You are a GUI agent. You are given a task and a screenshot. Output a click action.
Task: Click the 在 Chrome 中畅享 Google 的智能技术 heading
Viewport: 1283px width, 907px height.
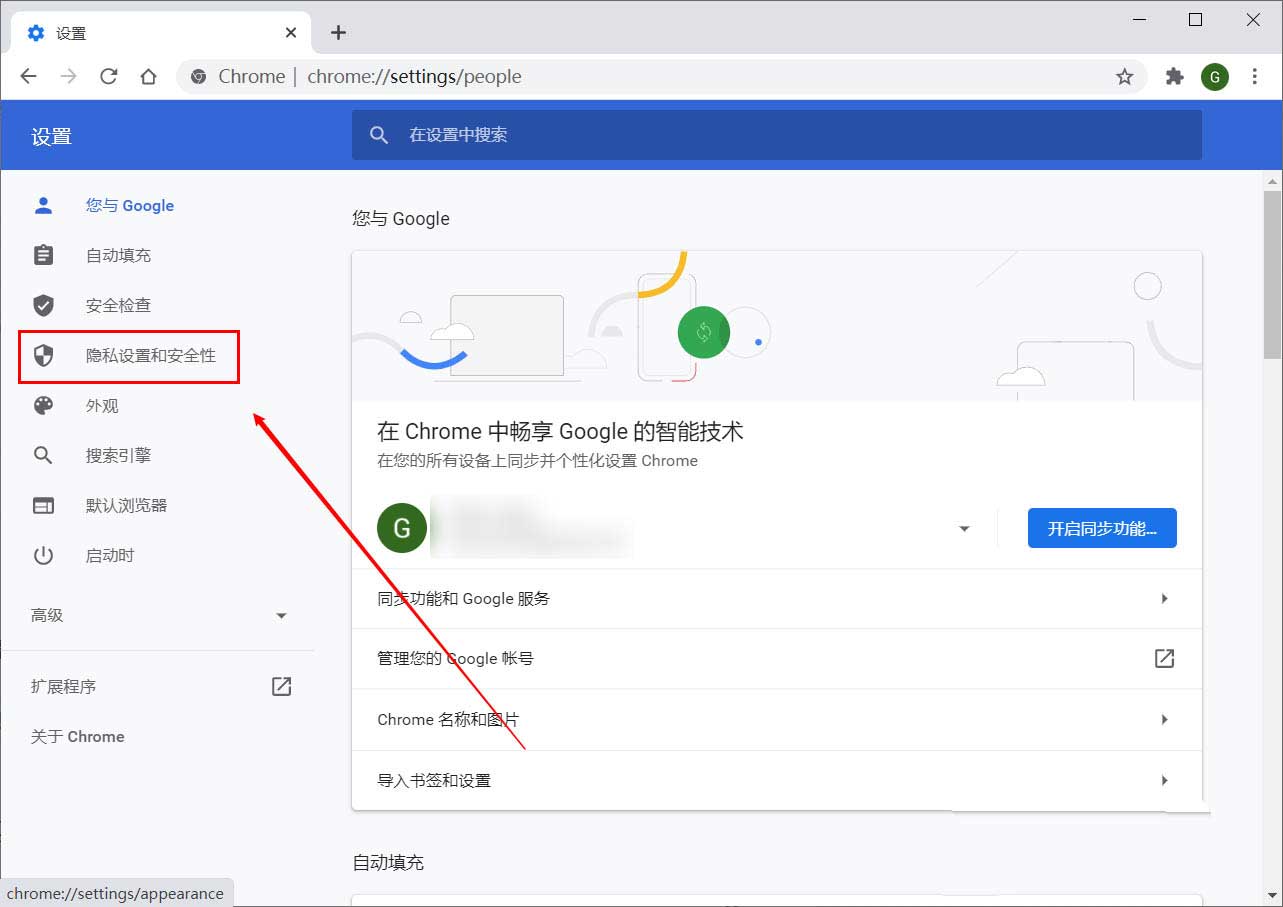pos(560,432)
